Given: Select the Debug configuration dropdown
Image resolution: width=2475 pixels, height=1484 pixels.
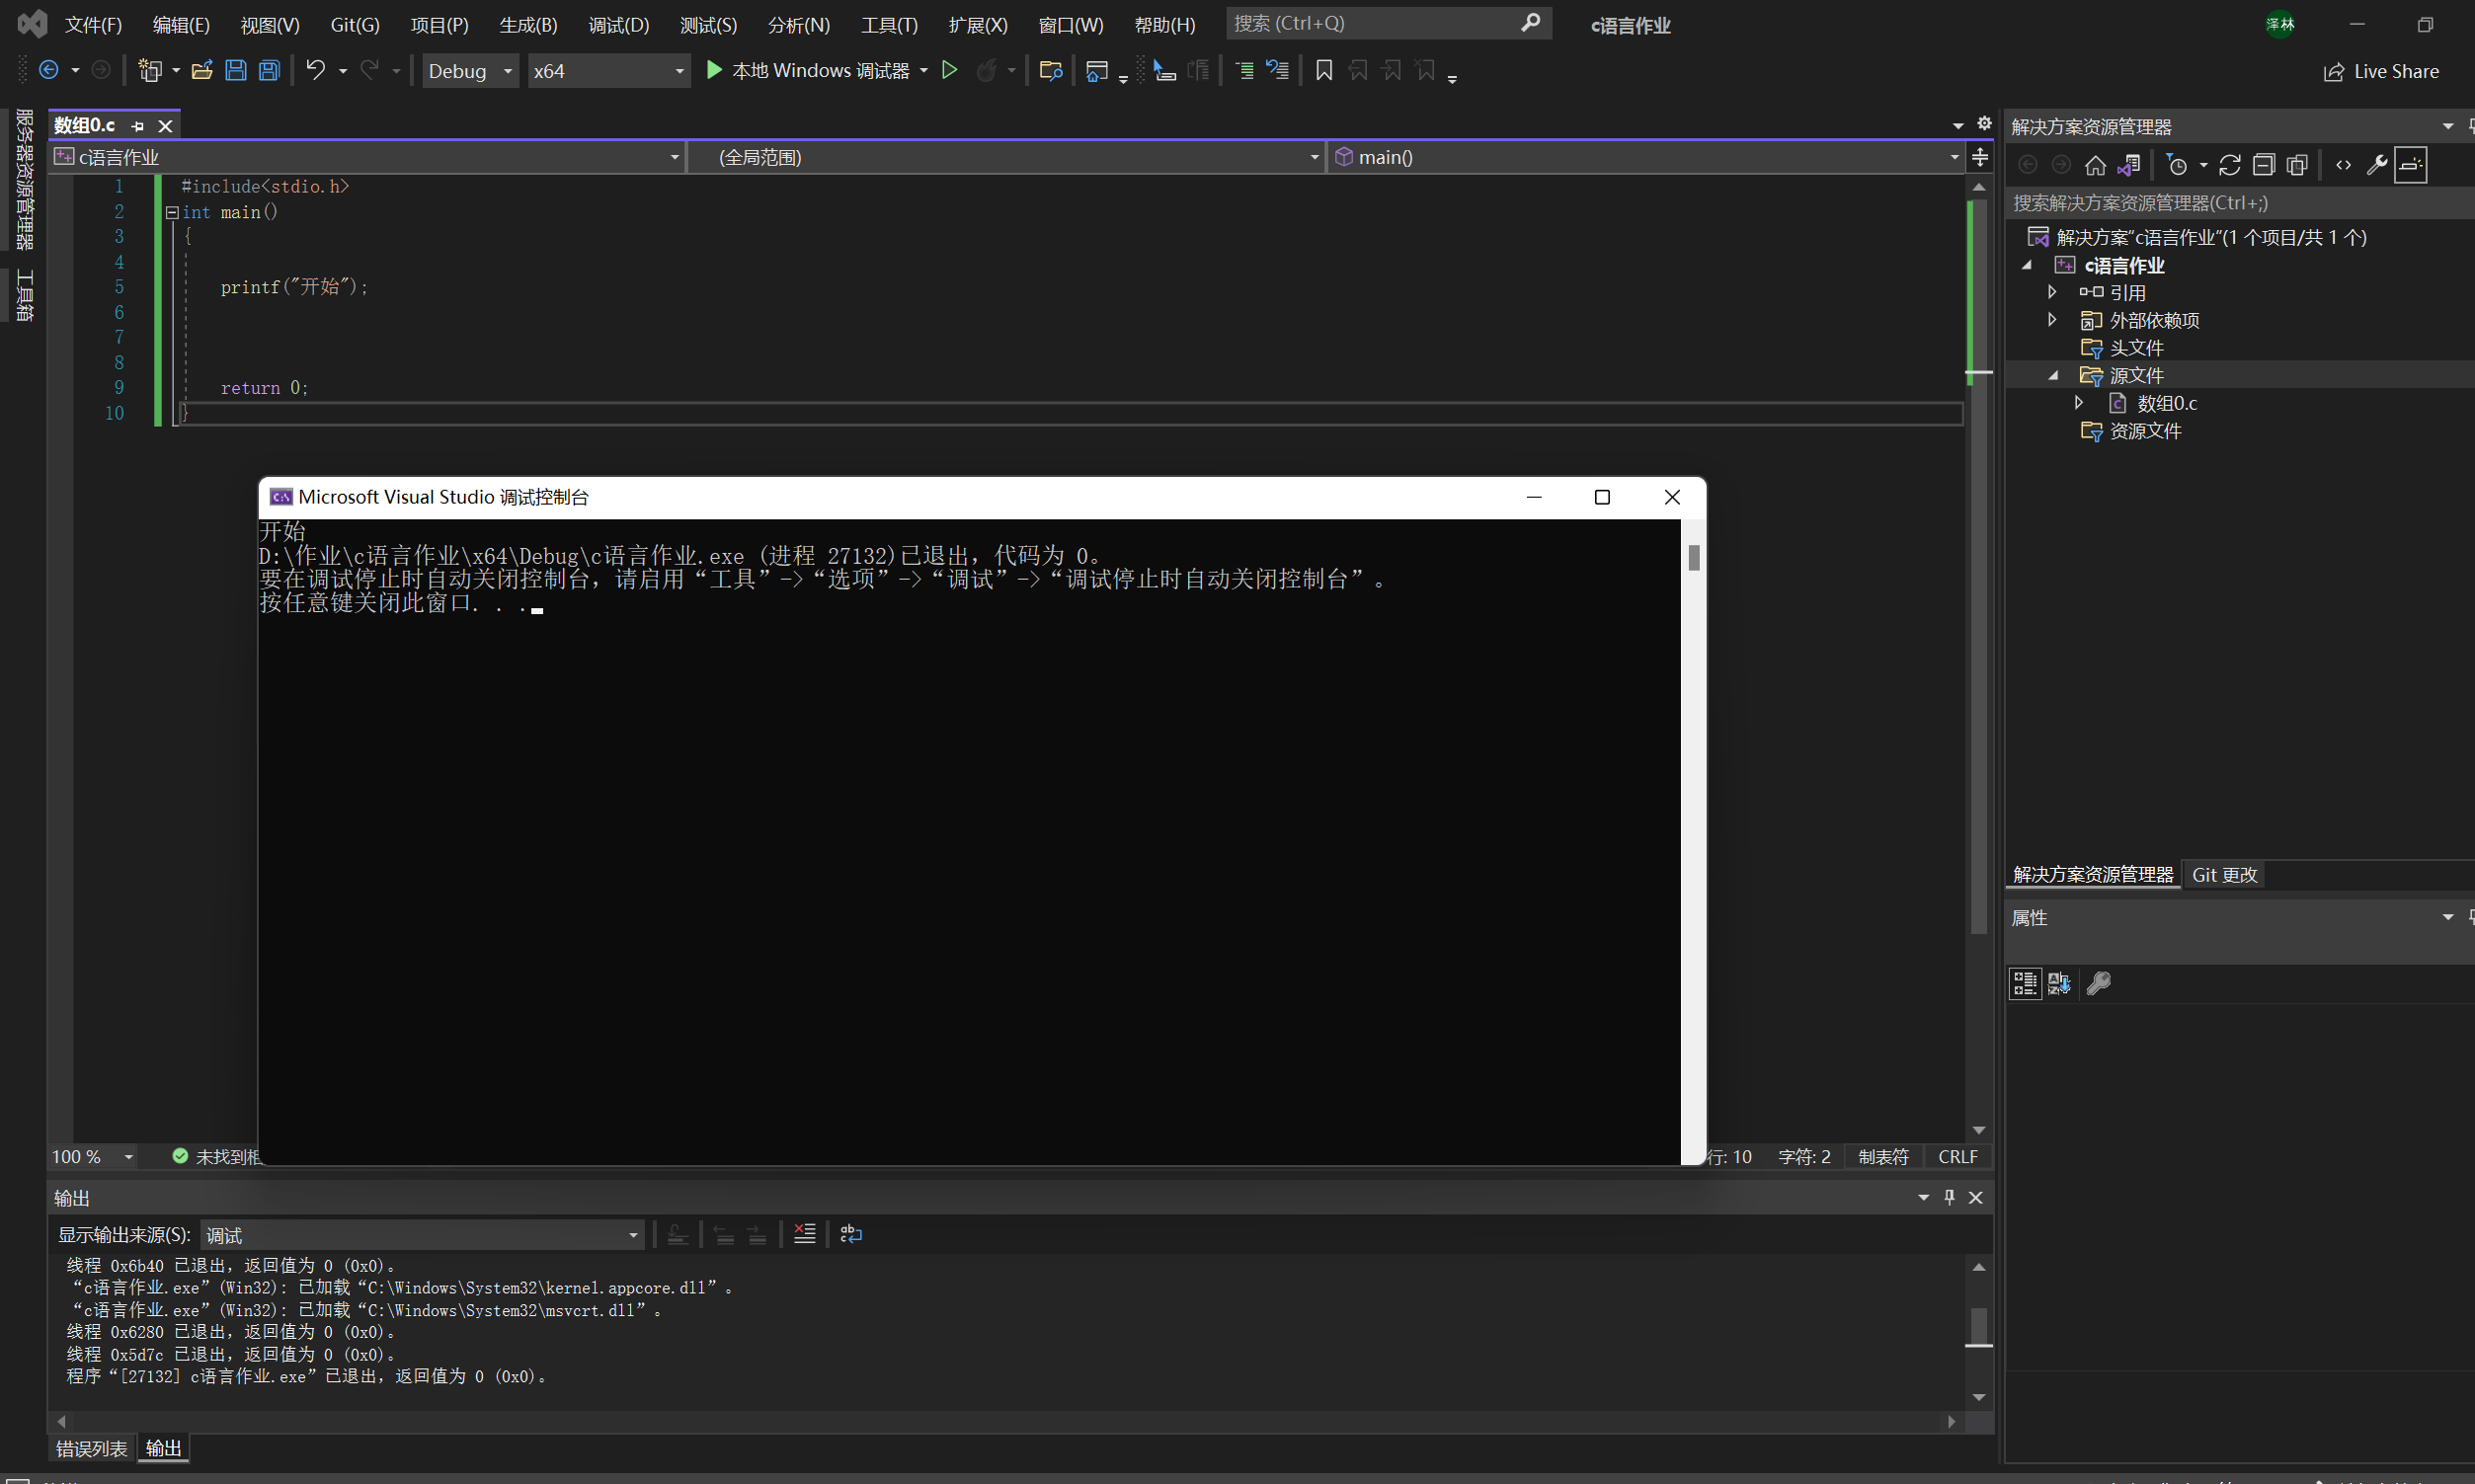Looking at the screenshot, I should [x=466, y=71].
